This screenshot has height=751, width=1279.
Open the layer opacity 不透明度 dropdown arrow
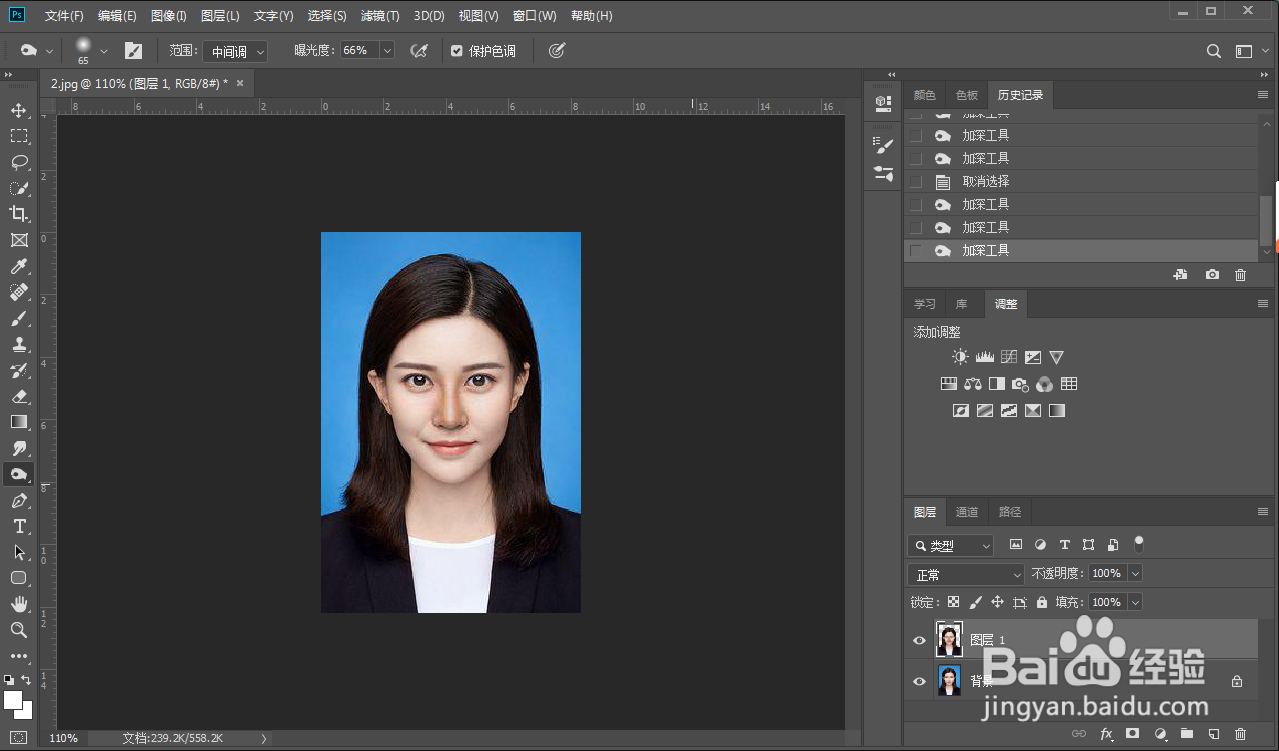(x=1134, y=574)
